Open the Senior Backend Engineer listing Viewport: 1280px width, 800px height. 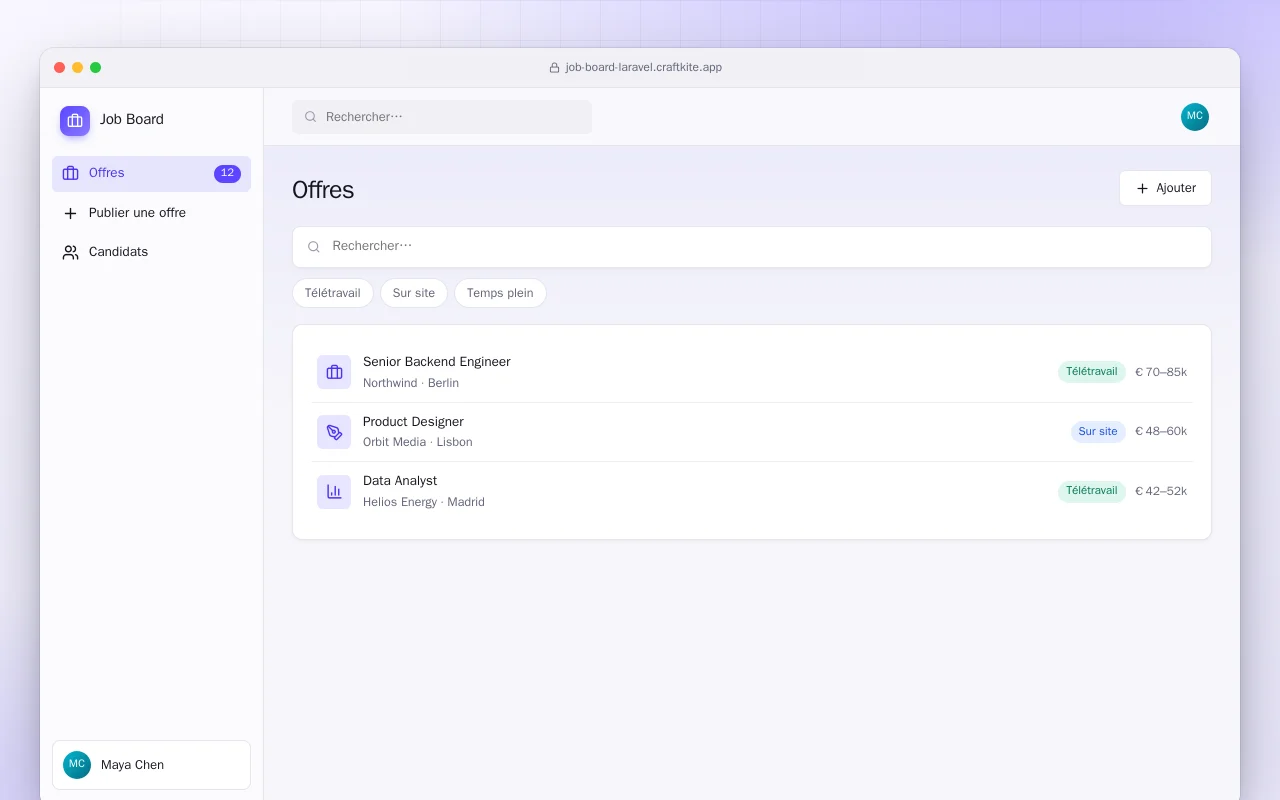point(752,372)
